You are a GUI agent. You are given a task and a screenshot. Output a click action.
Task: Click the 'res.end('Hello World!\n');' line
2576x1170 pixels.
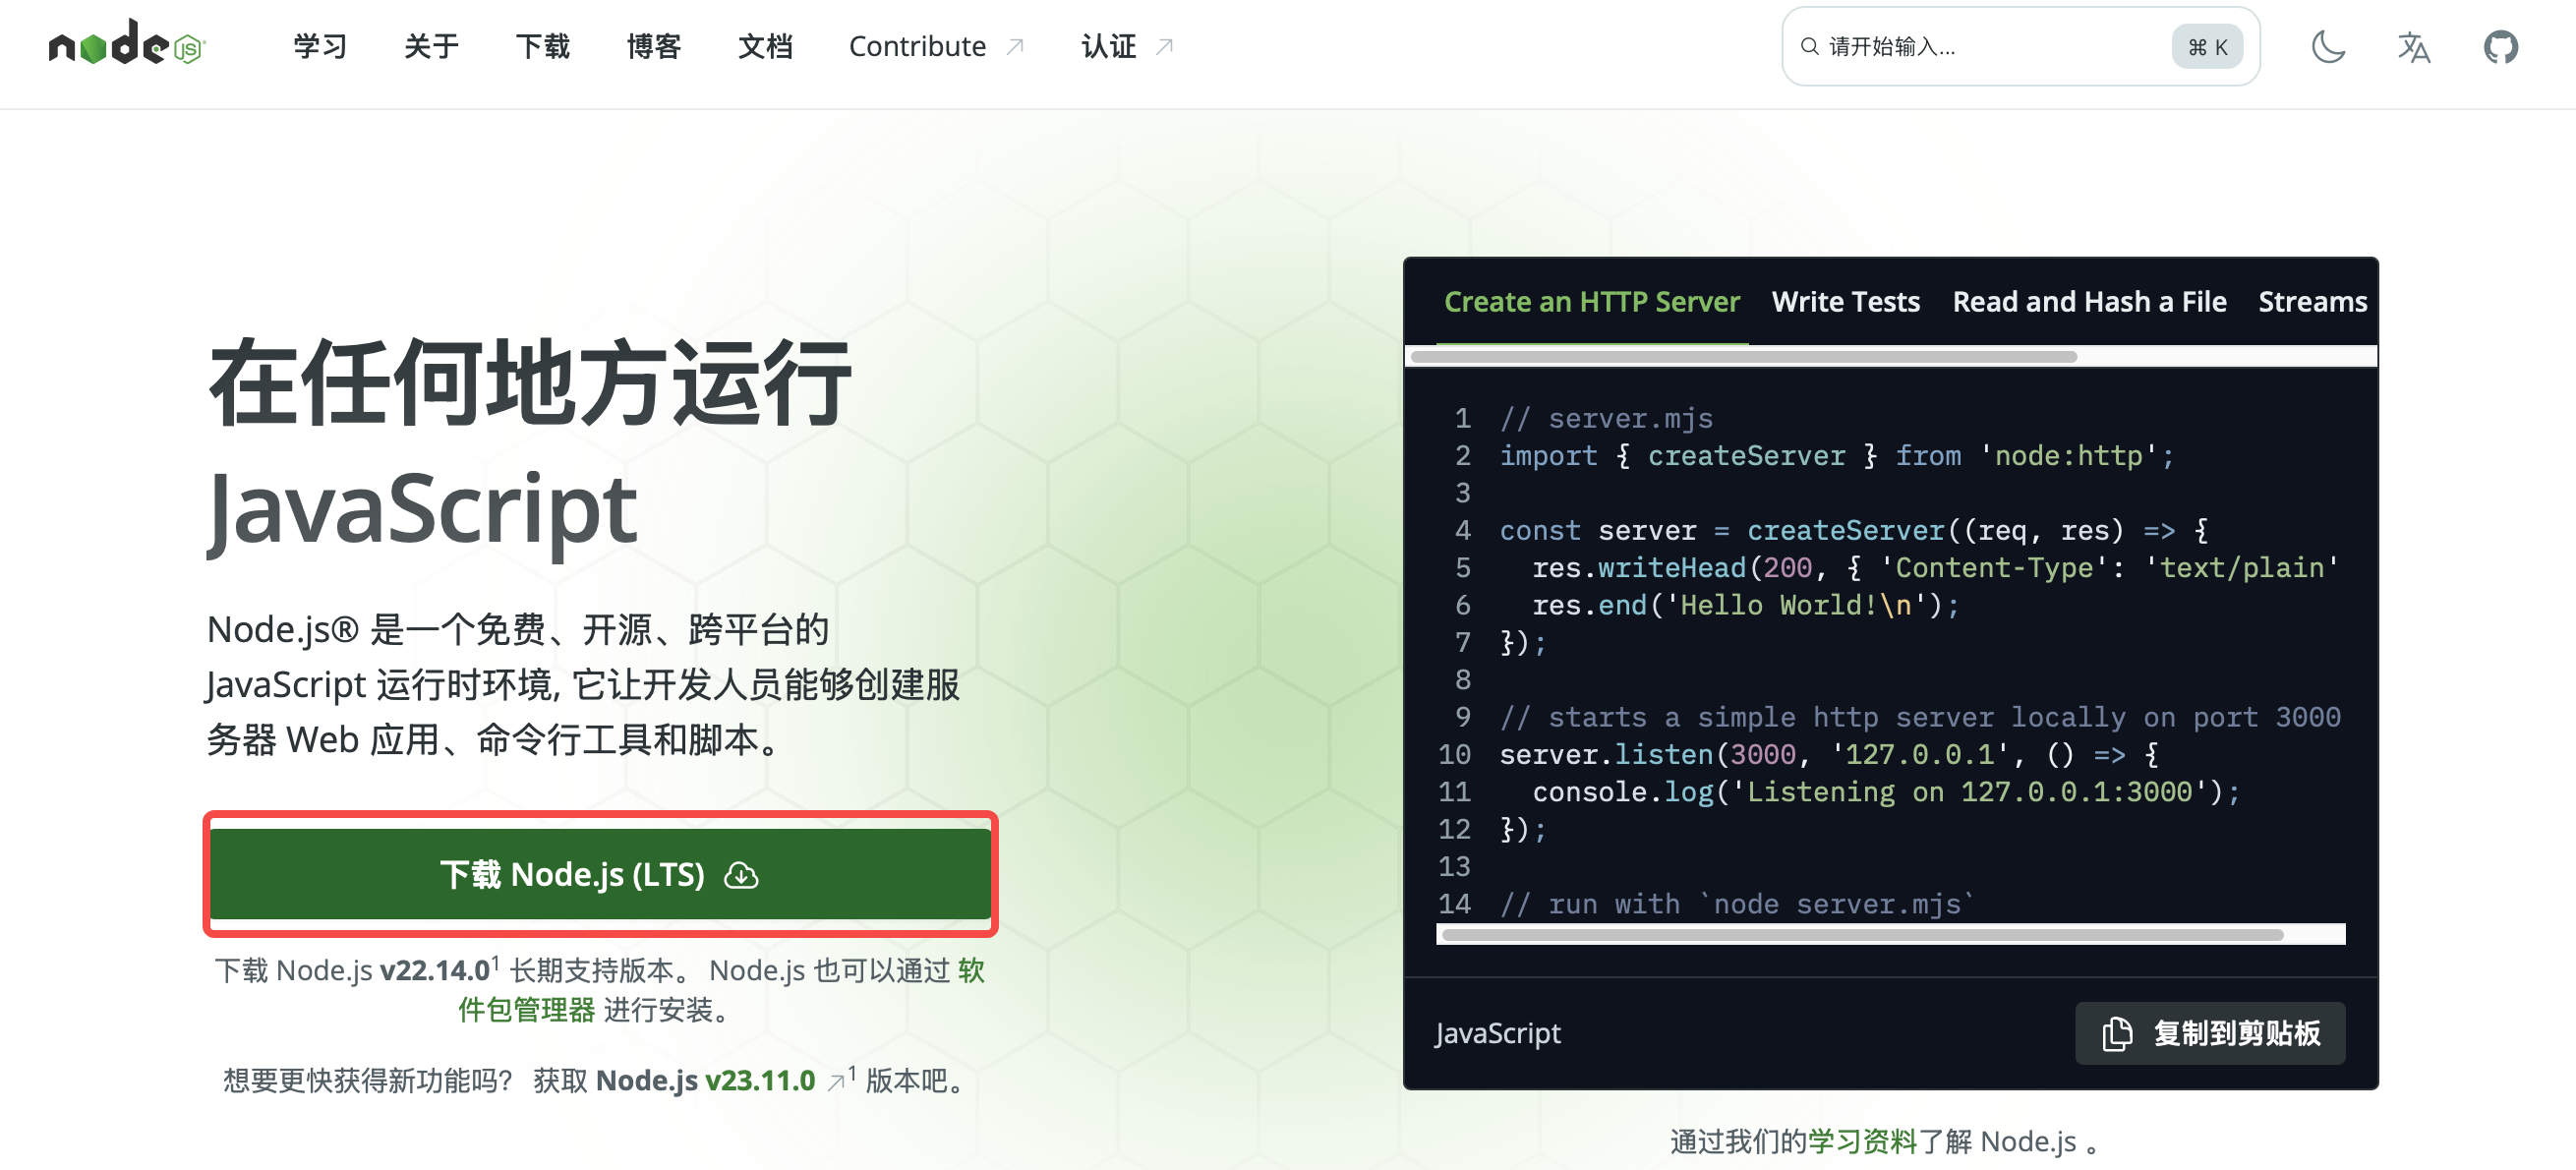(x=1745, y=605)
